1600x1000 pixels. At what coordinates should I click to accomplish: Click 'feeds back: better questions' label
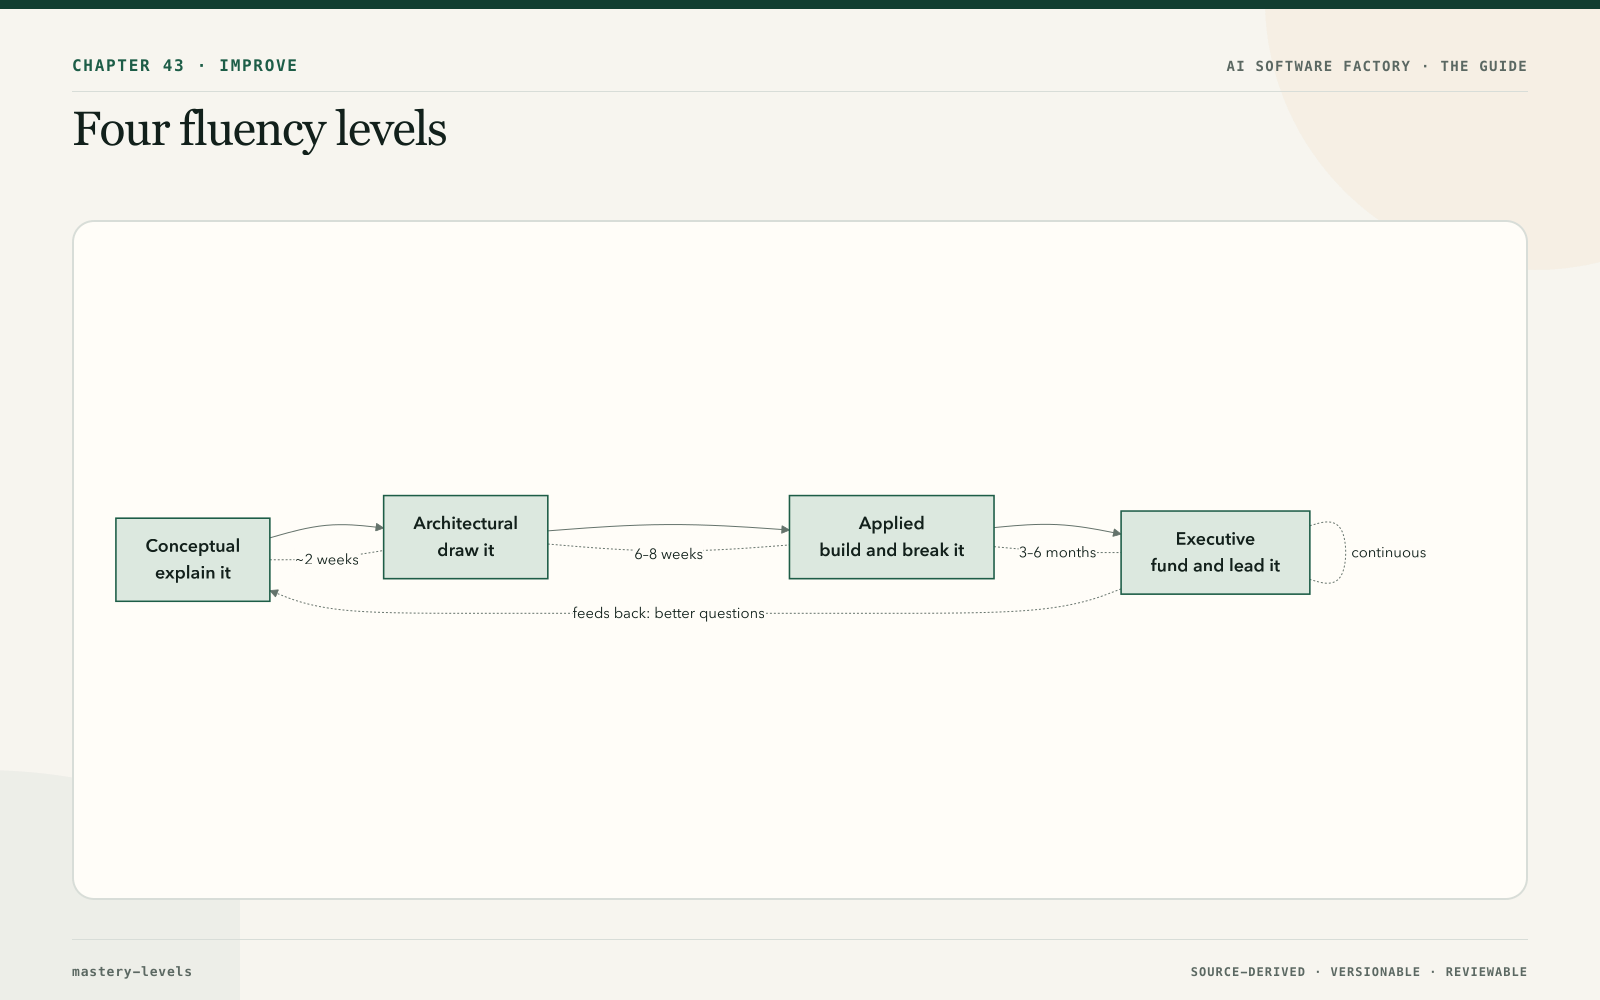(x=668, y=613)
